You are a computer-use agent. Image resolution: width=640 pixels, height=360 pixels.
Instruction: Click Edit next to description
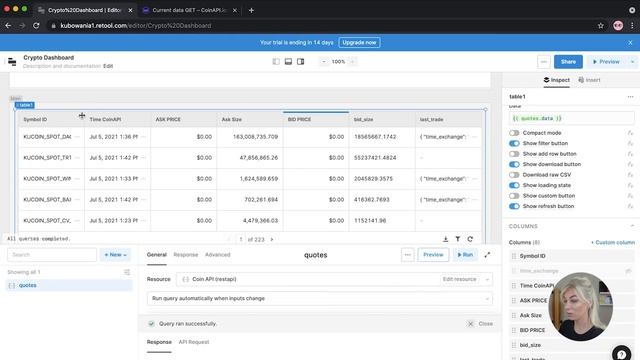(x=108, y=66)
